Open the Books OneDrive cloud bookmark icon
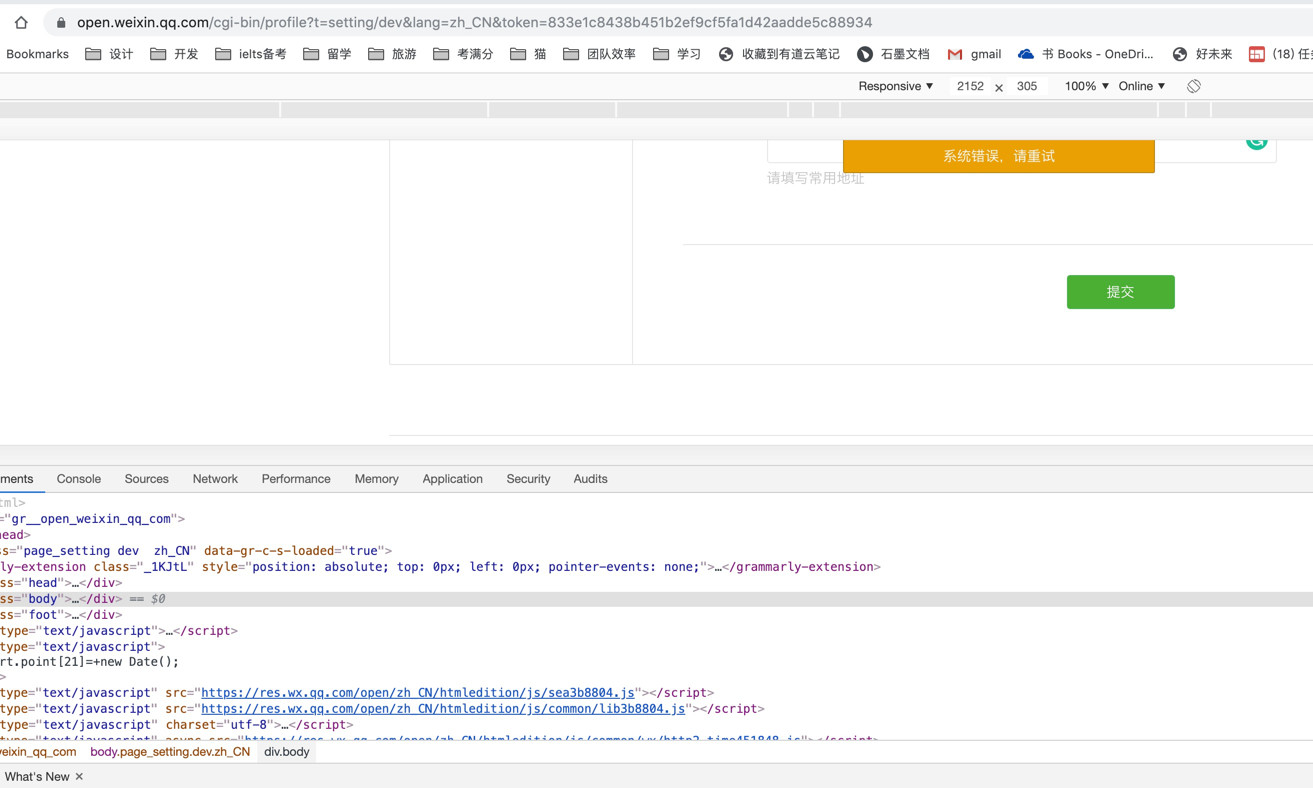This screenshot has height=788, width=1313. point(1026,54)
